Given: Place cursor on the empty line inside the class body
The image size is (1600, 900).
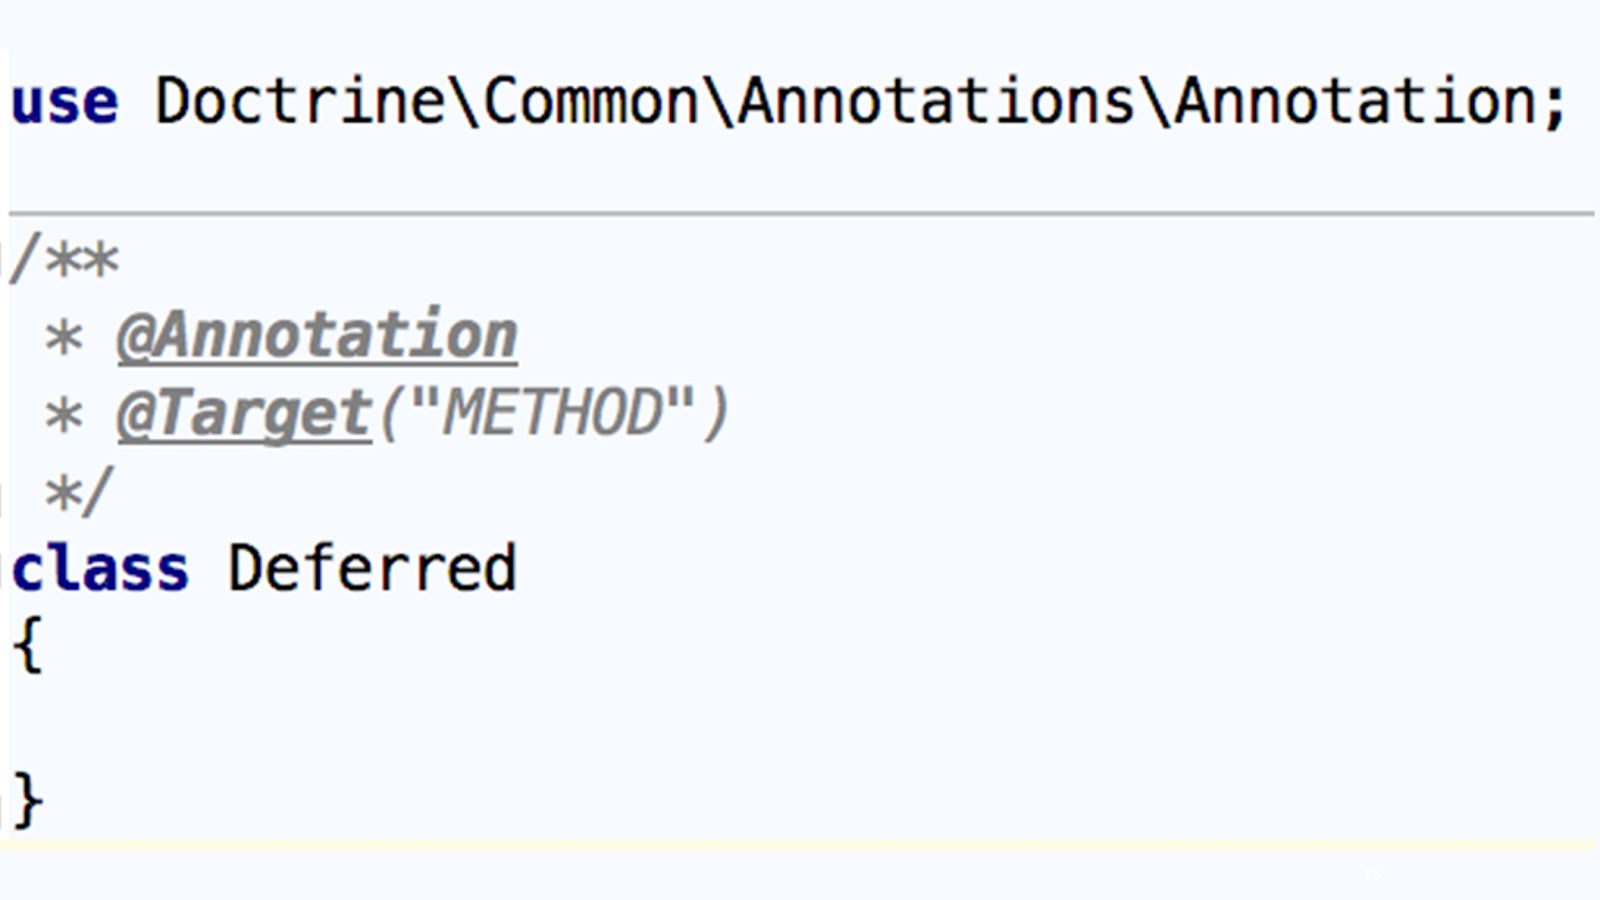Looking at the screenshot, I should pos(300,722).
